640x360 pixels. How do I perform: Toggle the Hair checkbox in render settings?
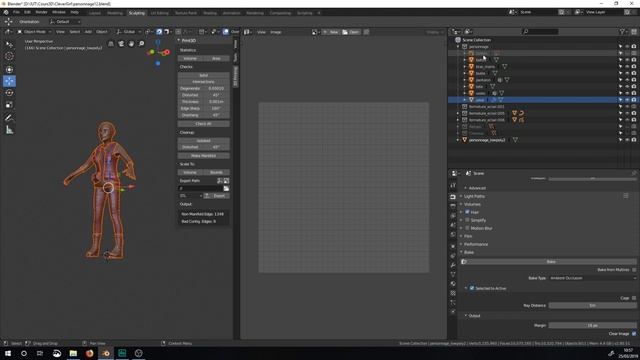(x=467, y=212)
